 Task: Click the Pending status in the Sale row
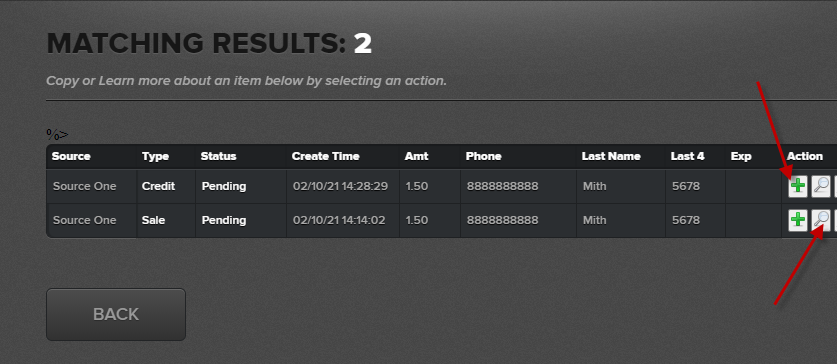[224, 220]
